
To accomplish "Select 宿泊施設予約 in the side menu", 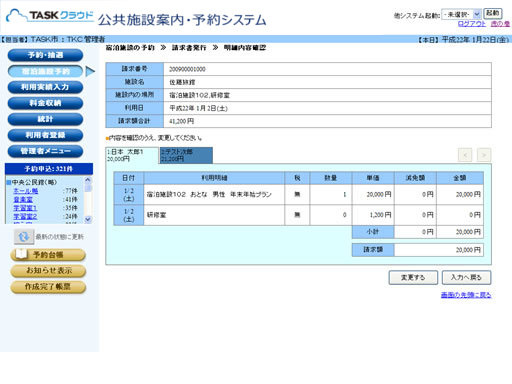I will tap(45, 71).
